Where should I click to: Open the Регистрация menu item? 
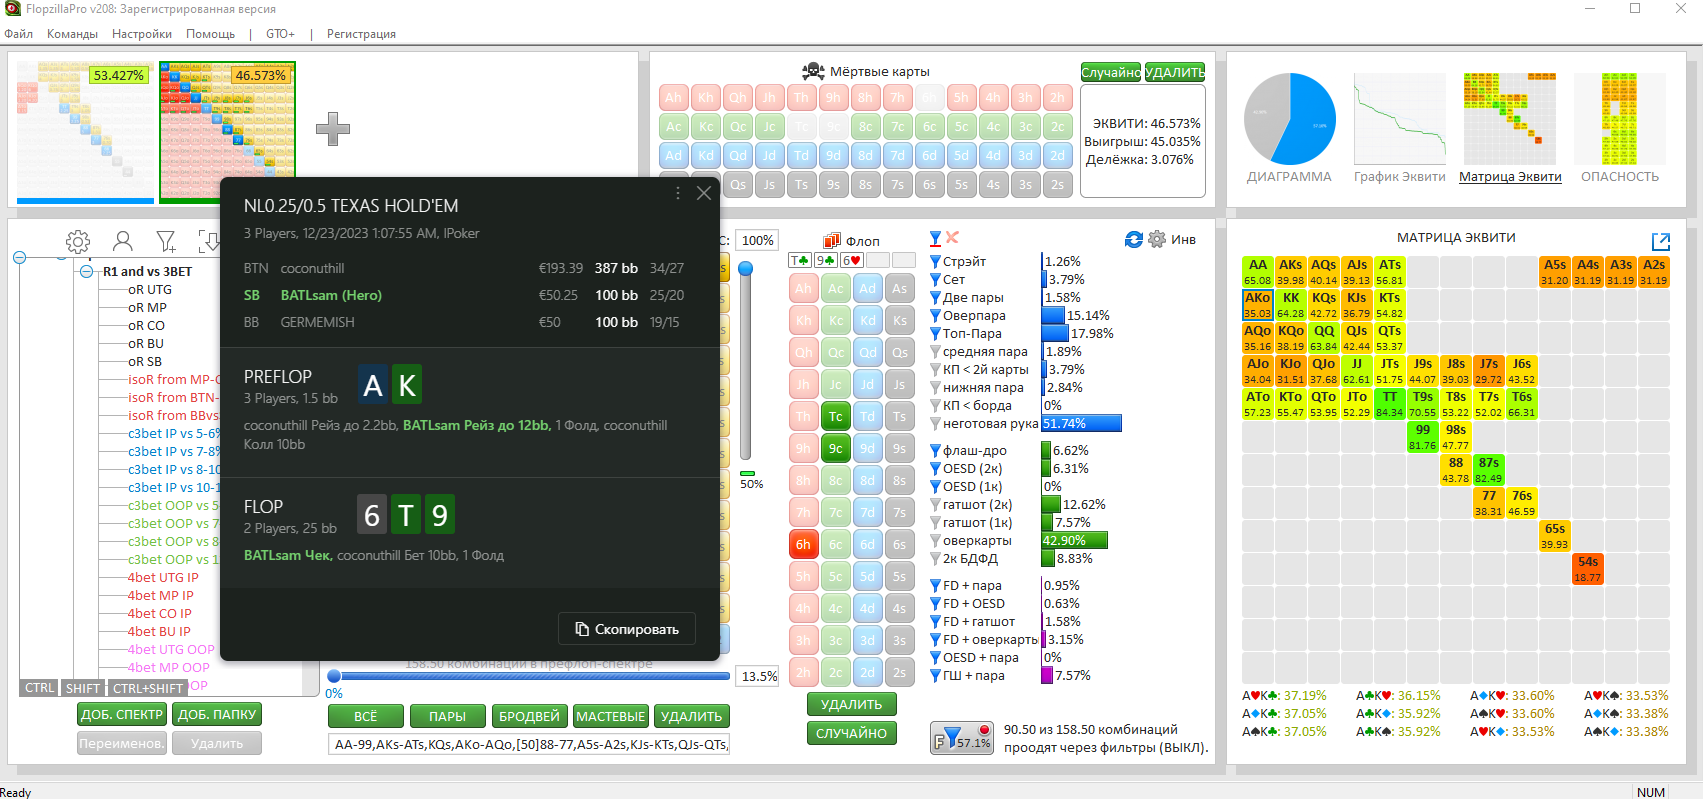pos(361,33)
